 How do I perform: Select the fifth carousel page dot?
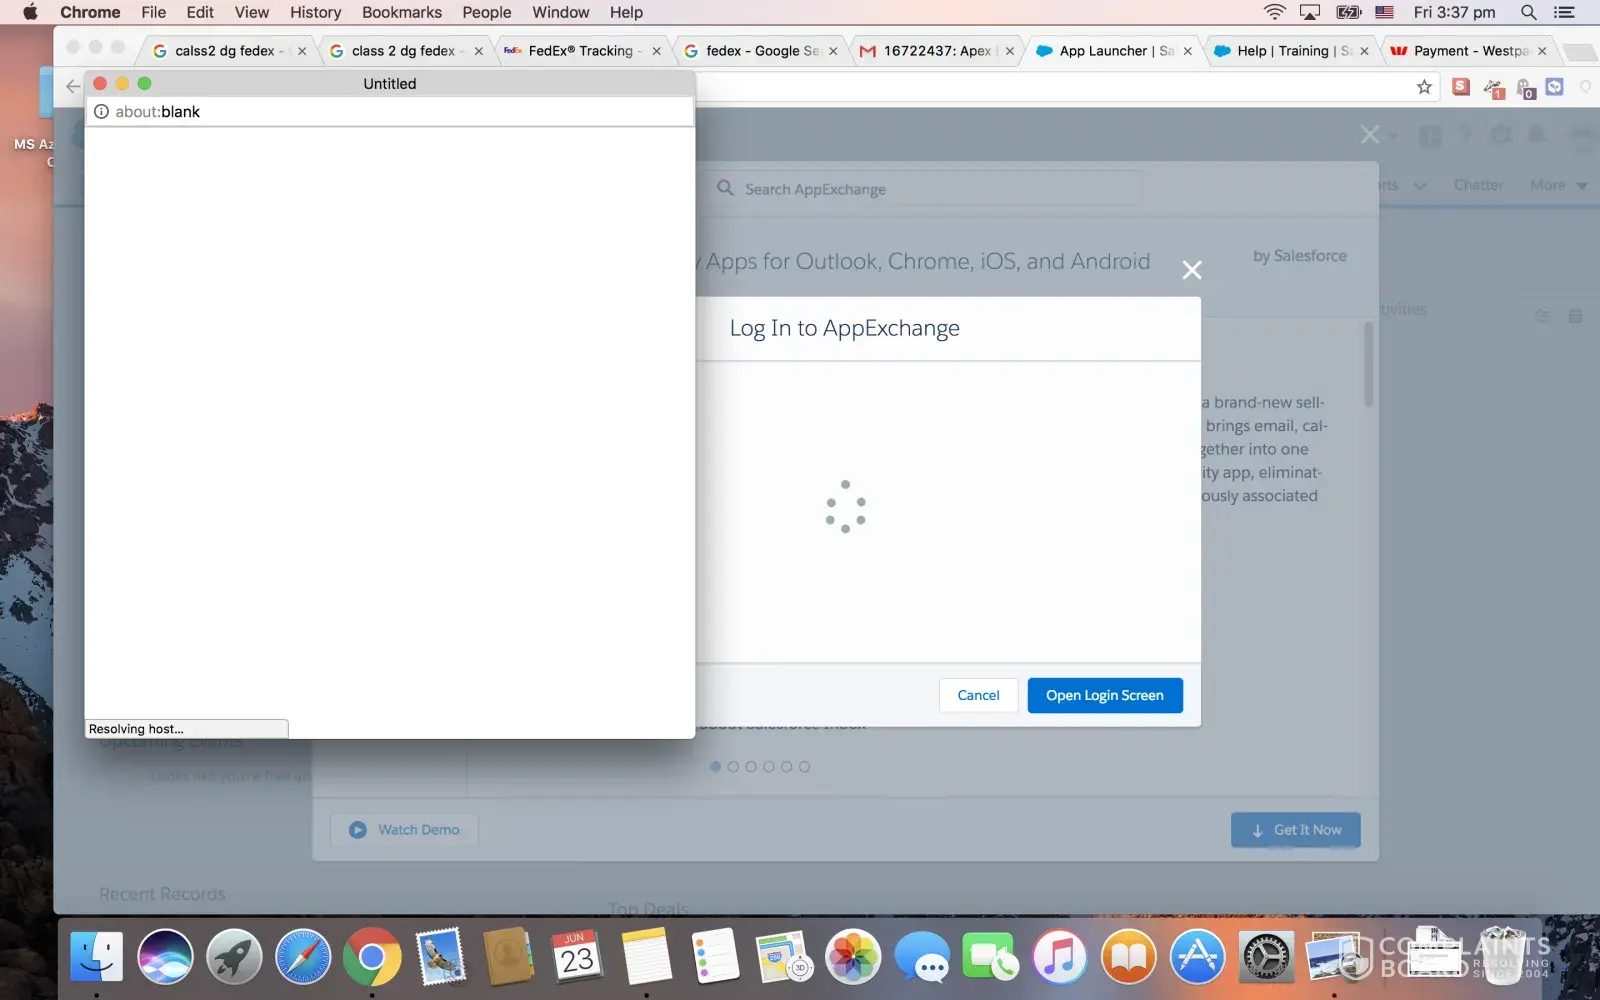click(x=787, y=767)
